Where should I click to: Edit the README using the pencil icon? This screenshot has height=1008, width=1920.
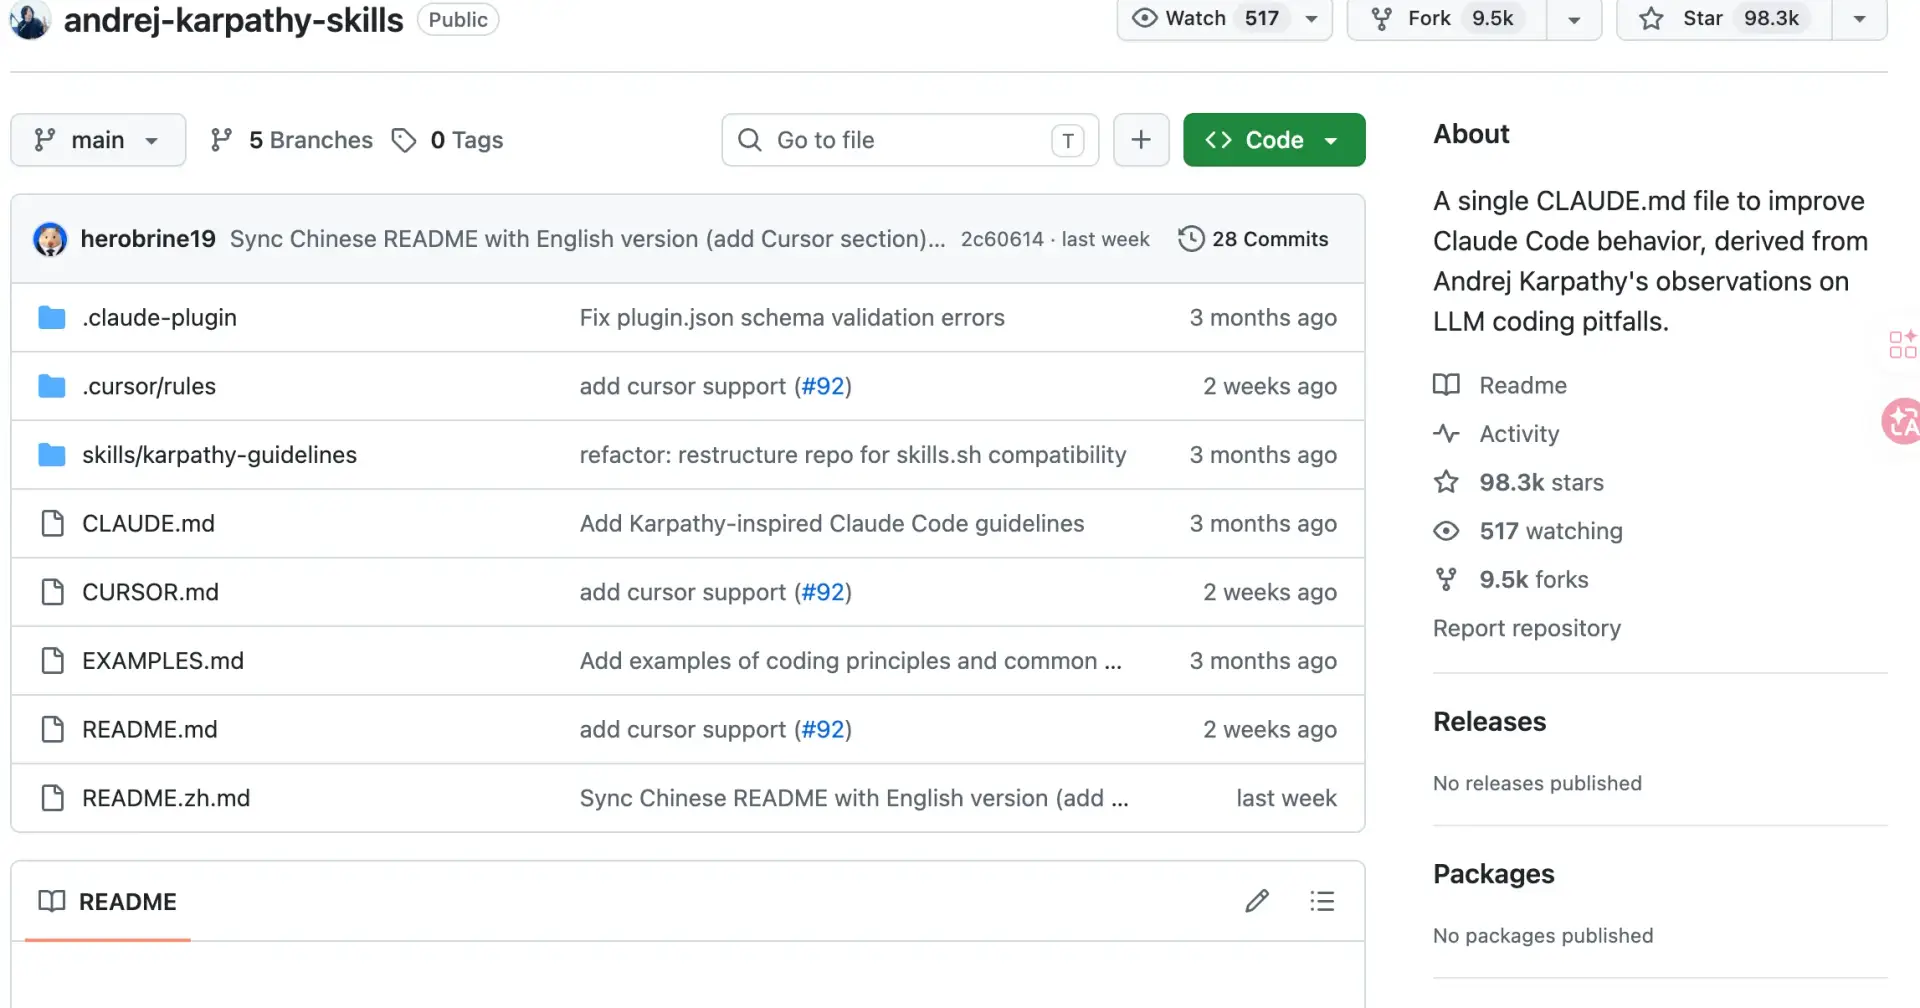point(1257,901)
